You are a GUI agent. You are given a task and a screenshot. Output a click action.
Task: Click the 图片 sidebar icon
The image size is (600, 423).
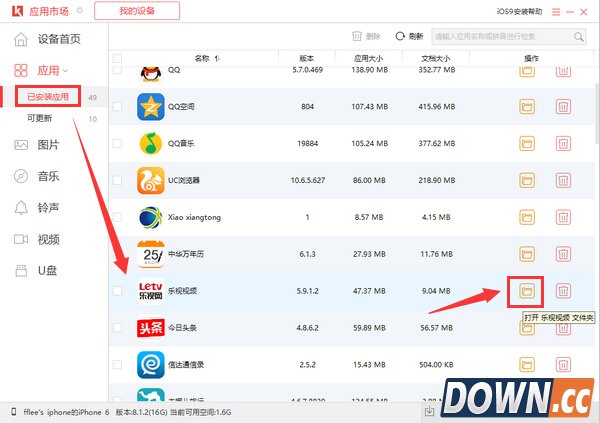(21, 145)
